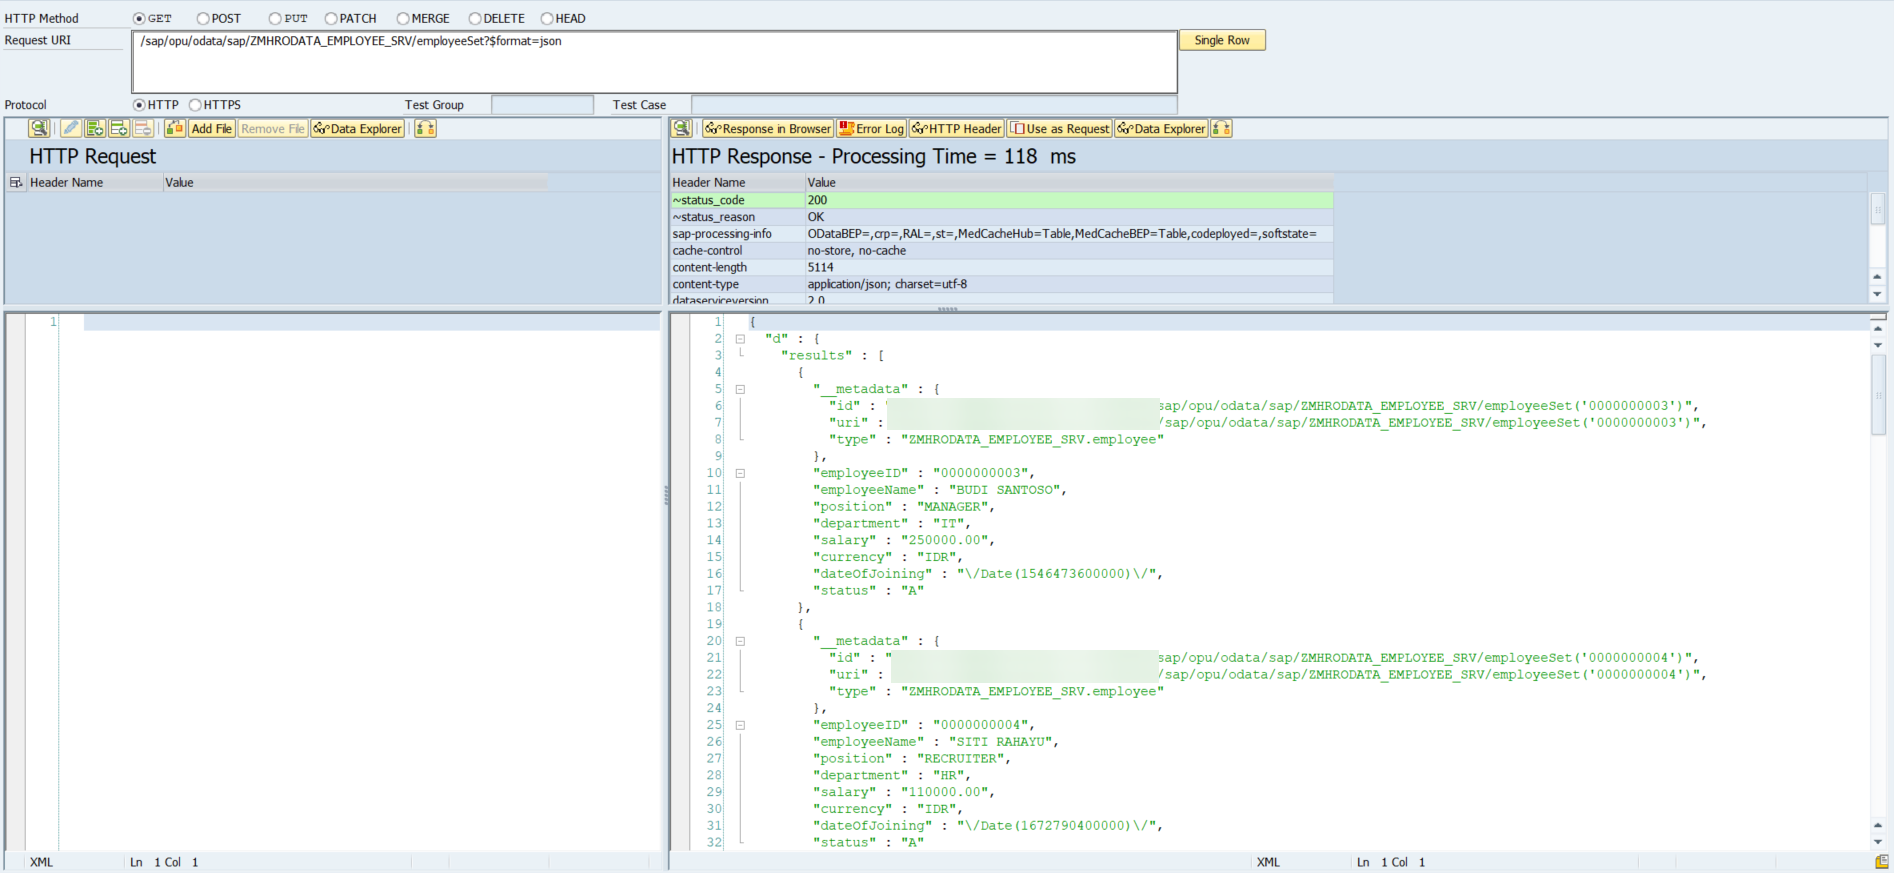Click the cache-control header row
The image size is (1894, 873).
point(1001,251)
